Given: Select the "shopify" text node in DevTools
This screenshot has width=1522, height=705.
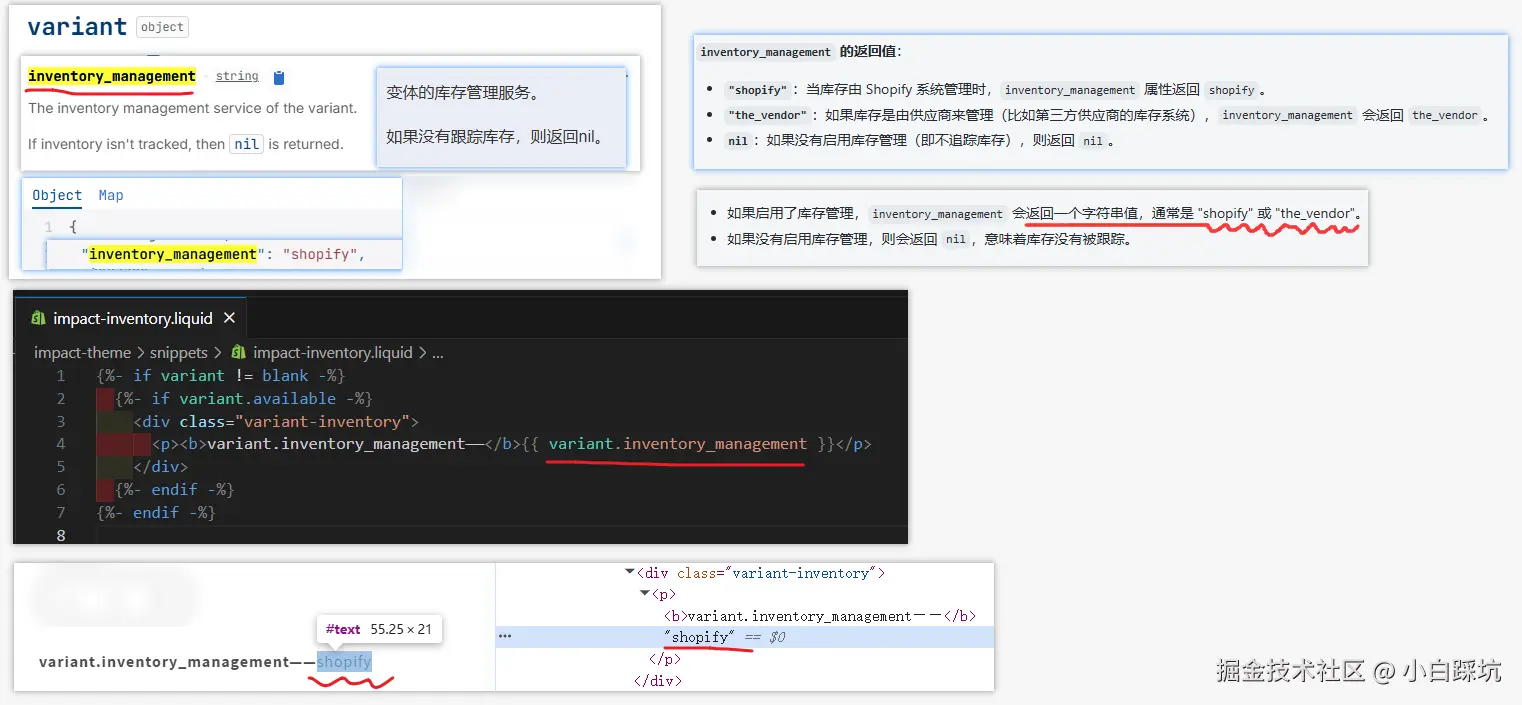Looking at the screenshot, I should pos(699,637).
